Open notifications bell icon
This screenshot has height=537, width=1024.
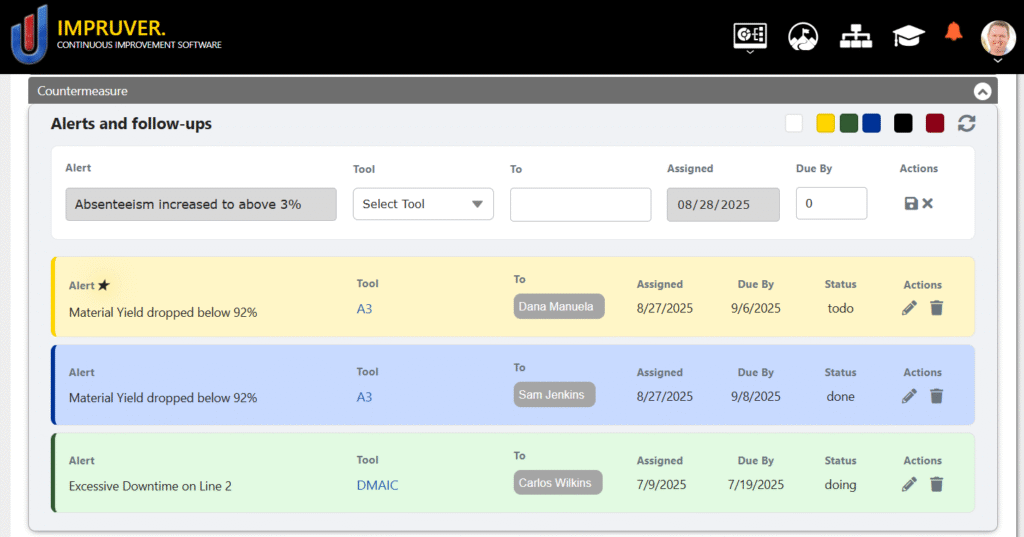pos(953,33)
